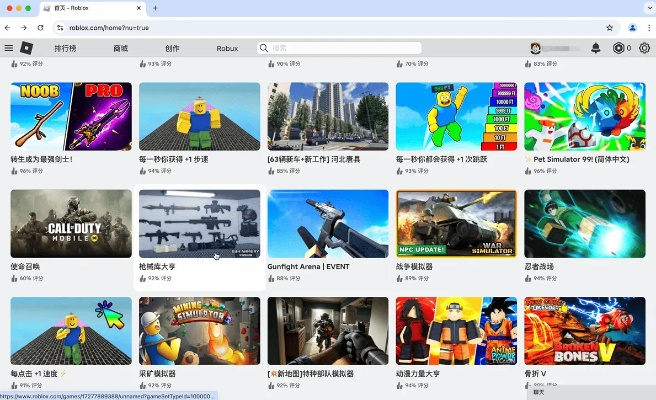
Task: Click the thumbs-up icon under 河北唐县
Action: 271,171
